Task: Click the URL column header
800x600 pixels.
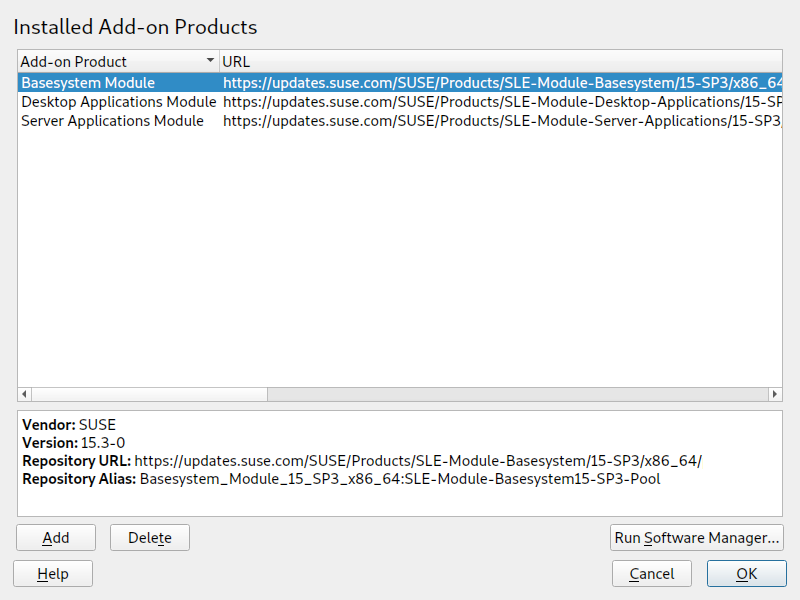Action: (x=500, y=62)
